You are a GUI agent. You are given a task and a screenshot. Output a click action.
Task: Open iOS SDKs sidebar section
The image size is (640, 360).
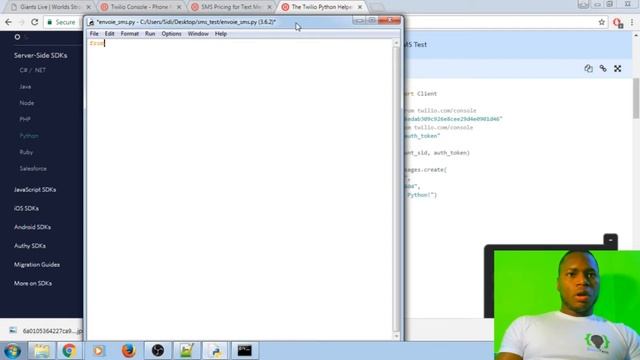(x=27, y=208)
